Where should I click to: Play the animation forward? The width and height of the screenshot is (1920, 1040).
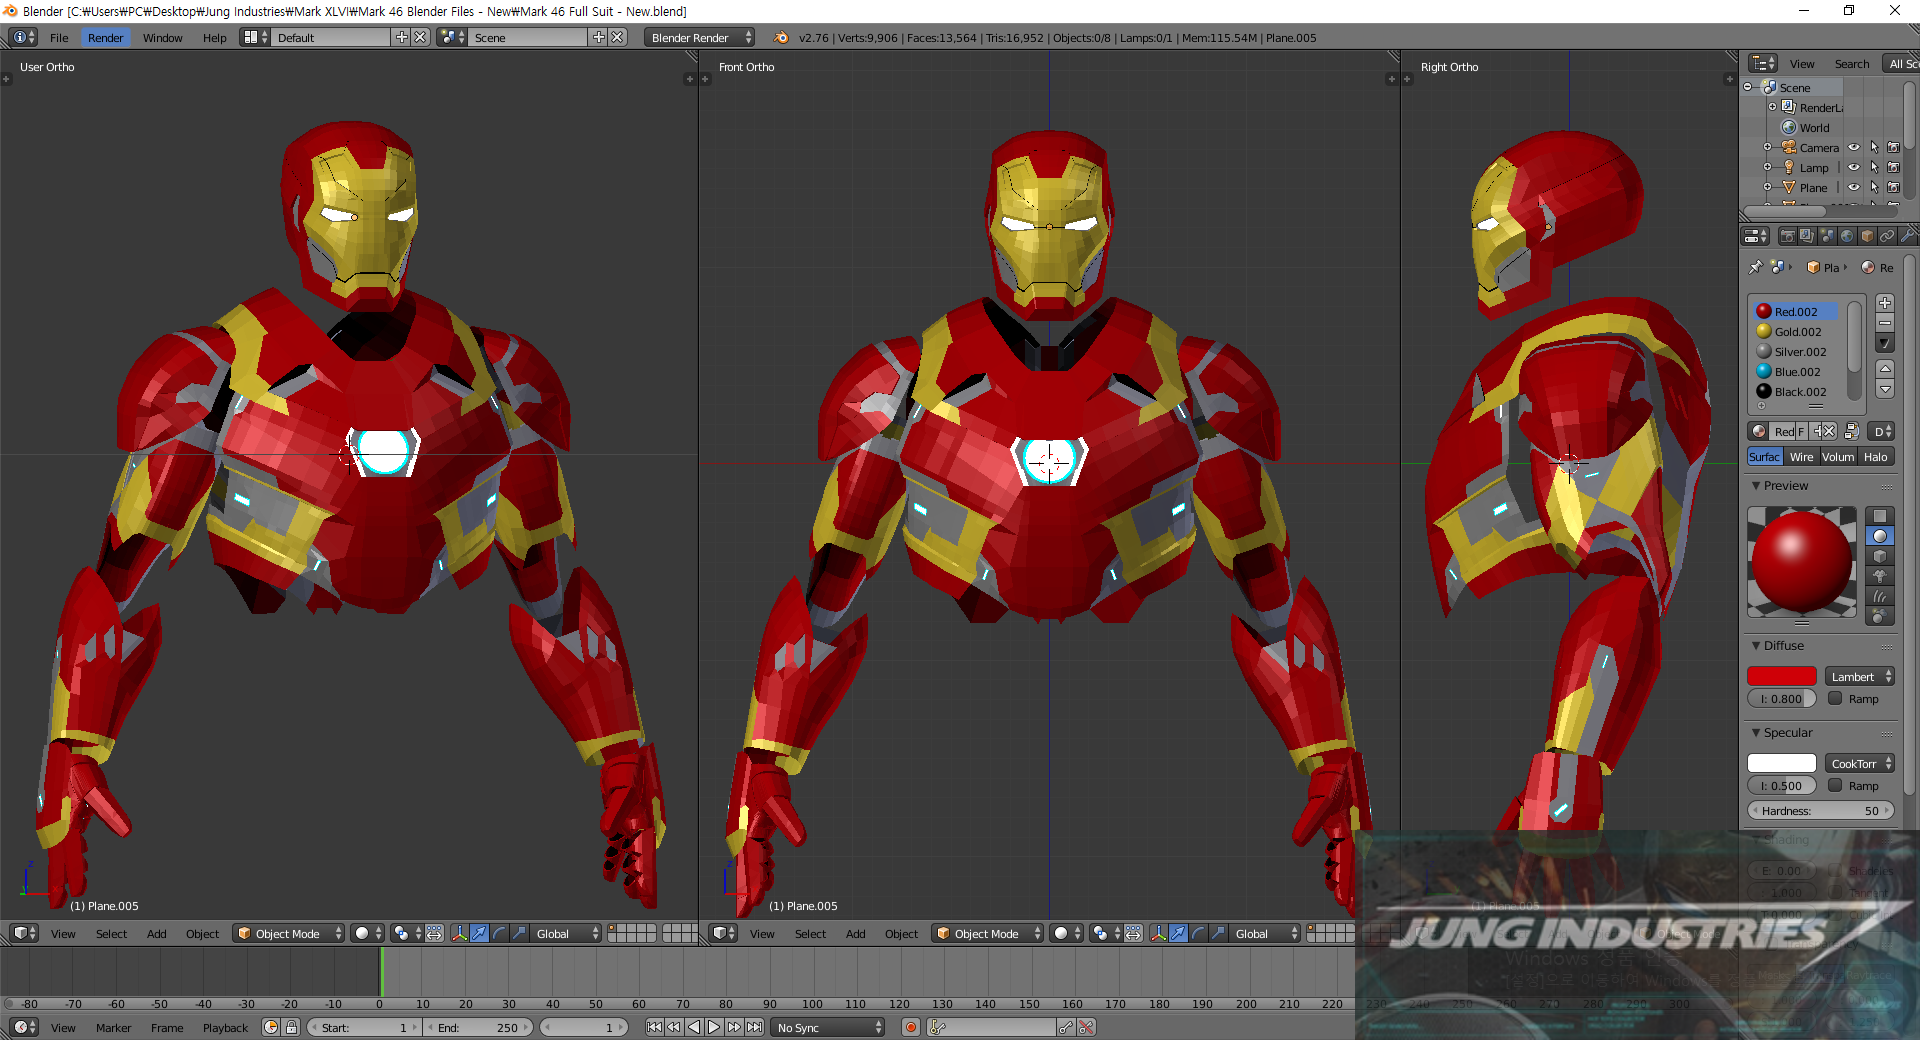pyautogui.click(x=714, y=1028)
